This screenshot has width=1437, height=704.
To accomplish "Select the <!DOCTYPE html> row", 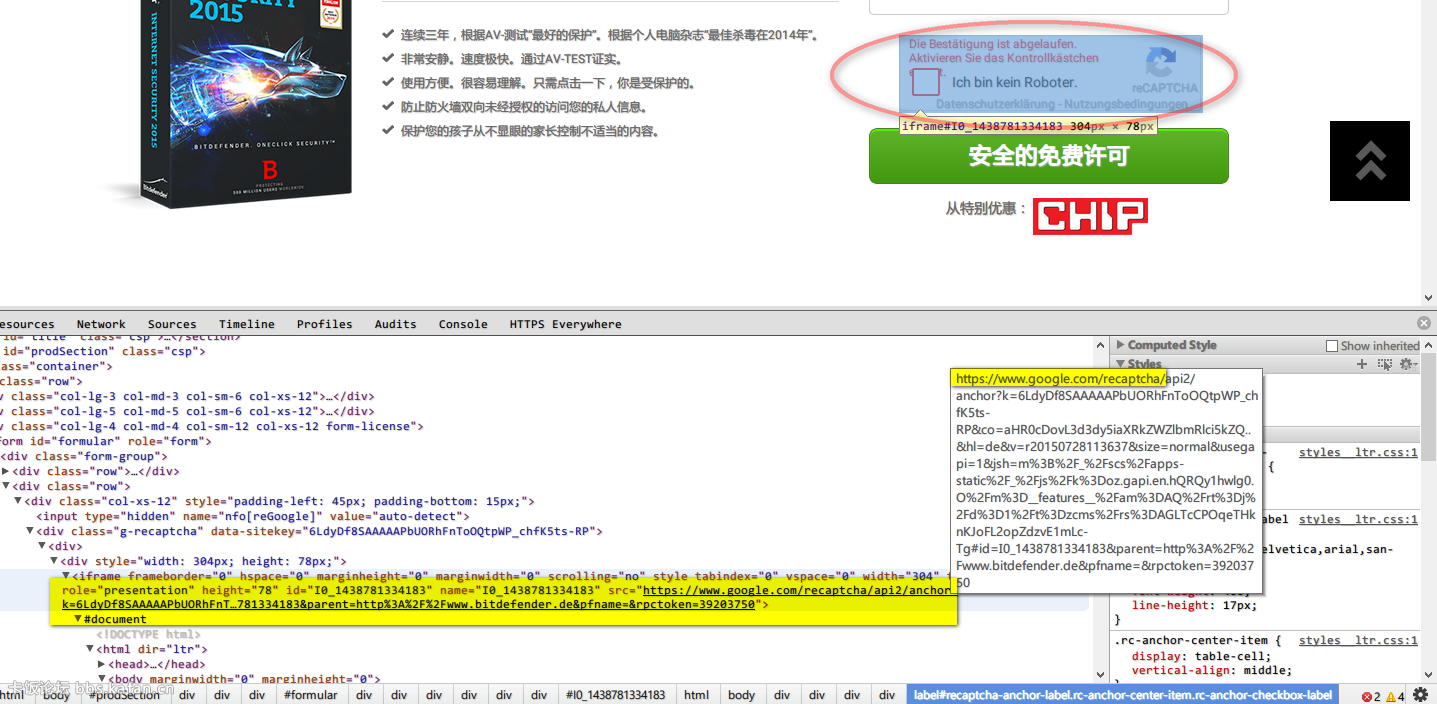I will (148, 634).
